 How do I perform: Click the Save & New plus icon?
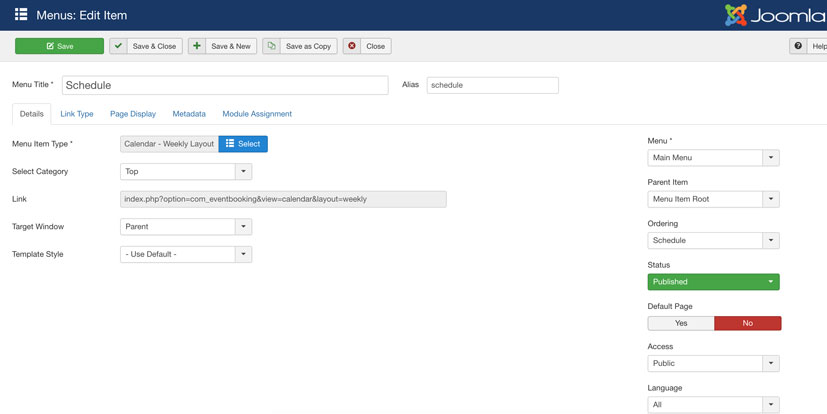[x=197, y=46]
